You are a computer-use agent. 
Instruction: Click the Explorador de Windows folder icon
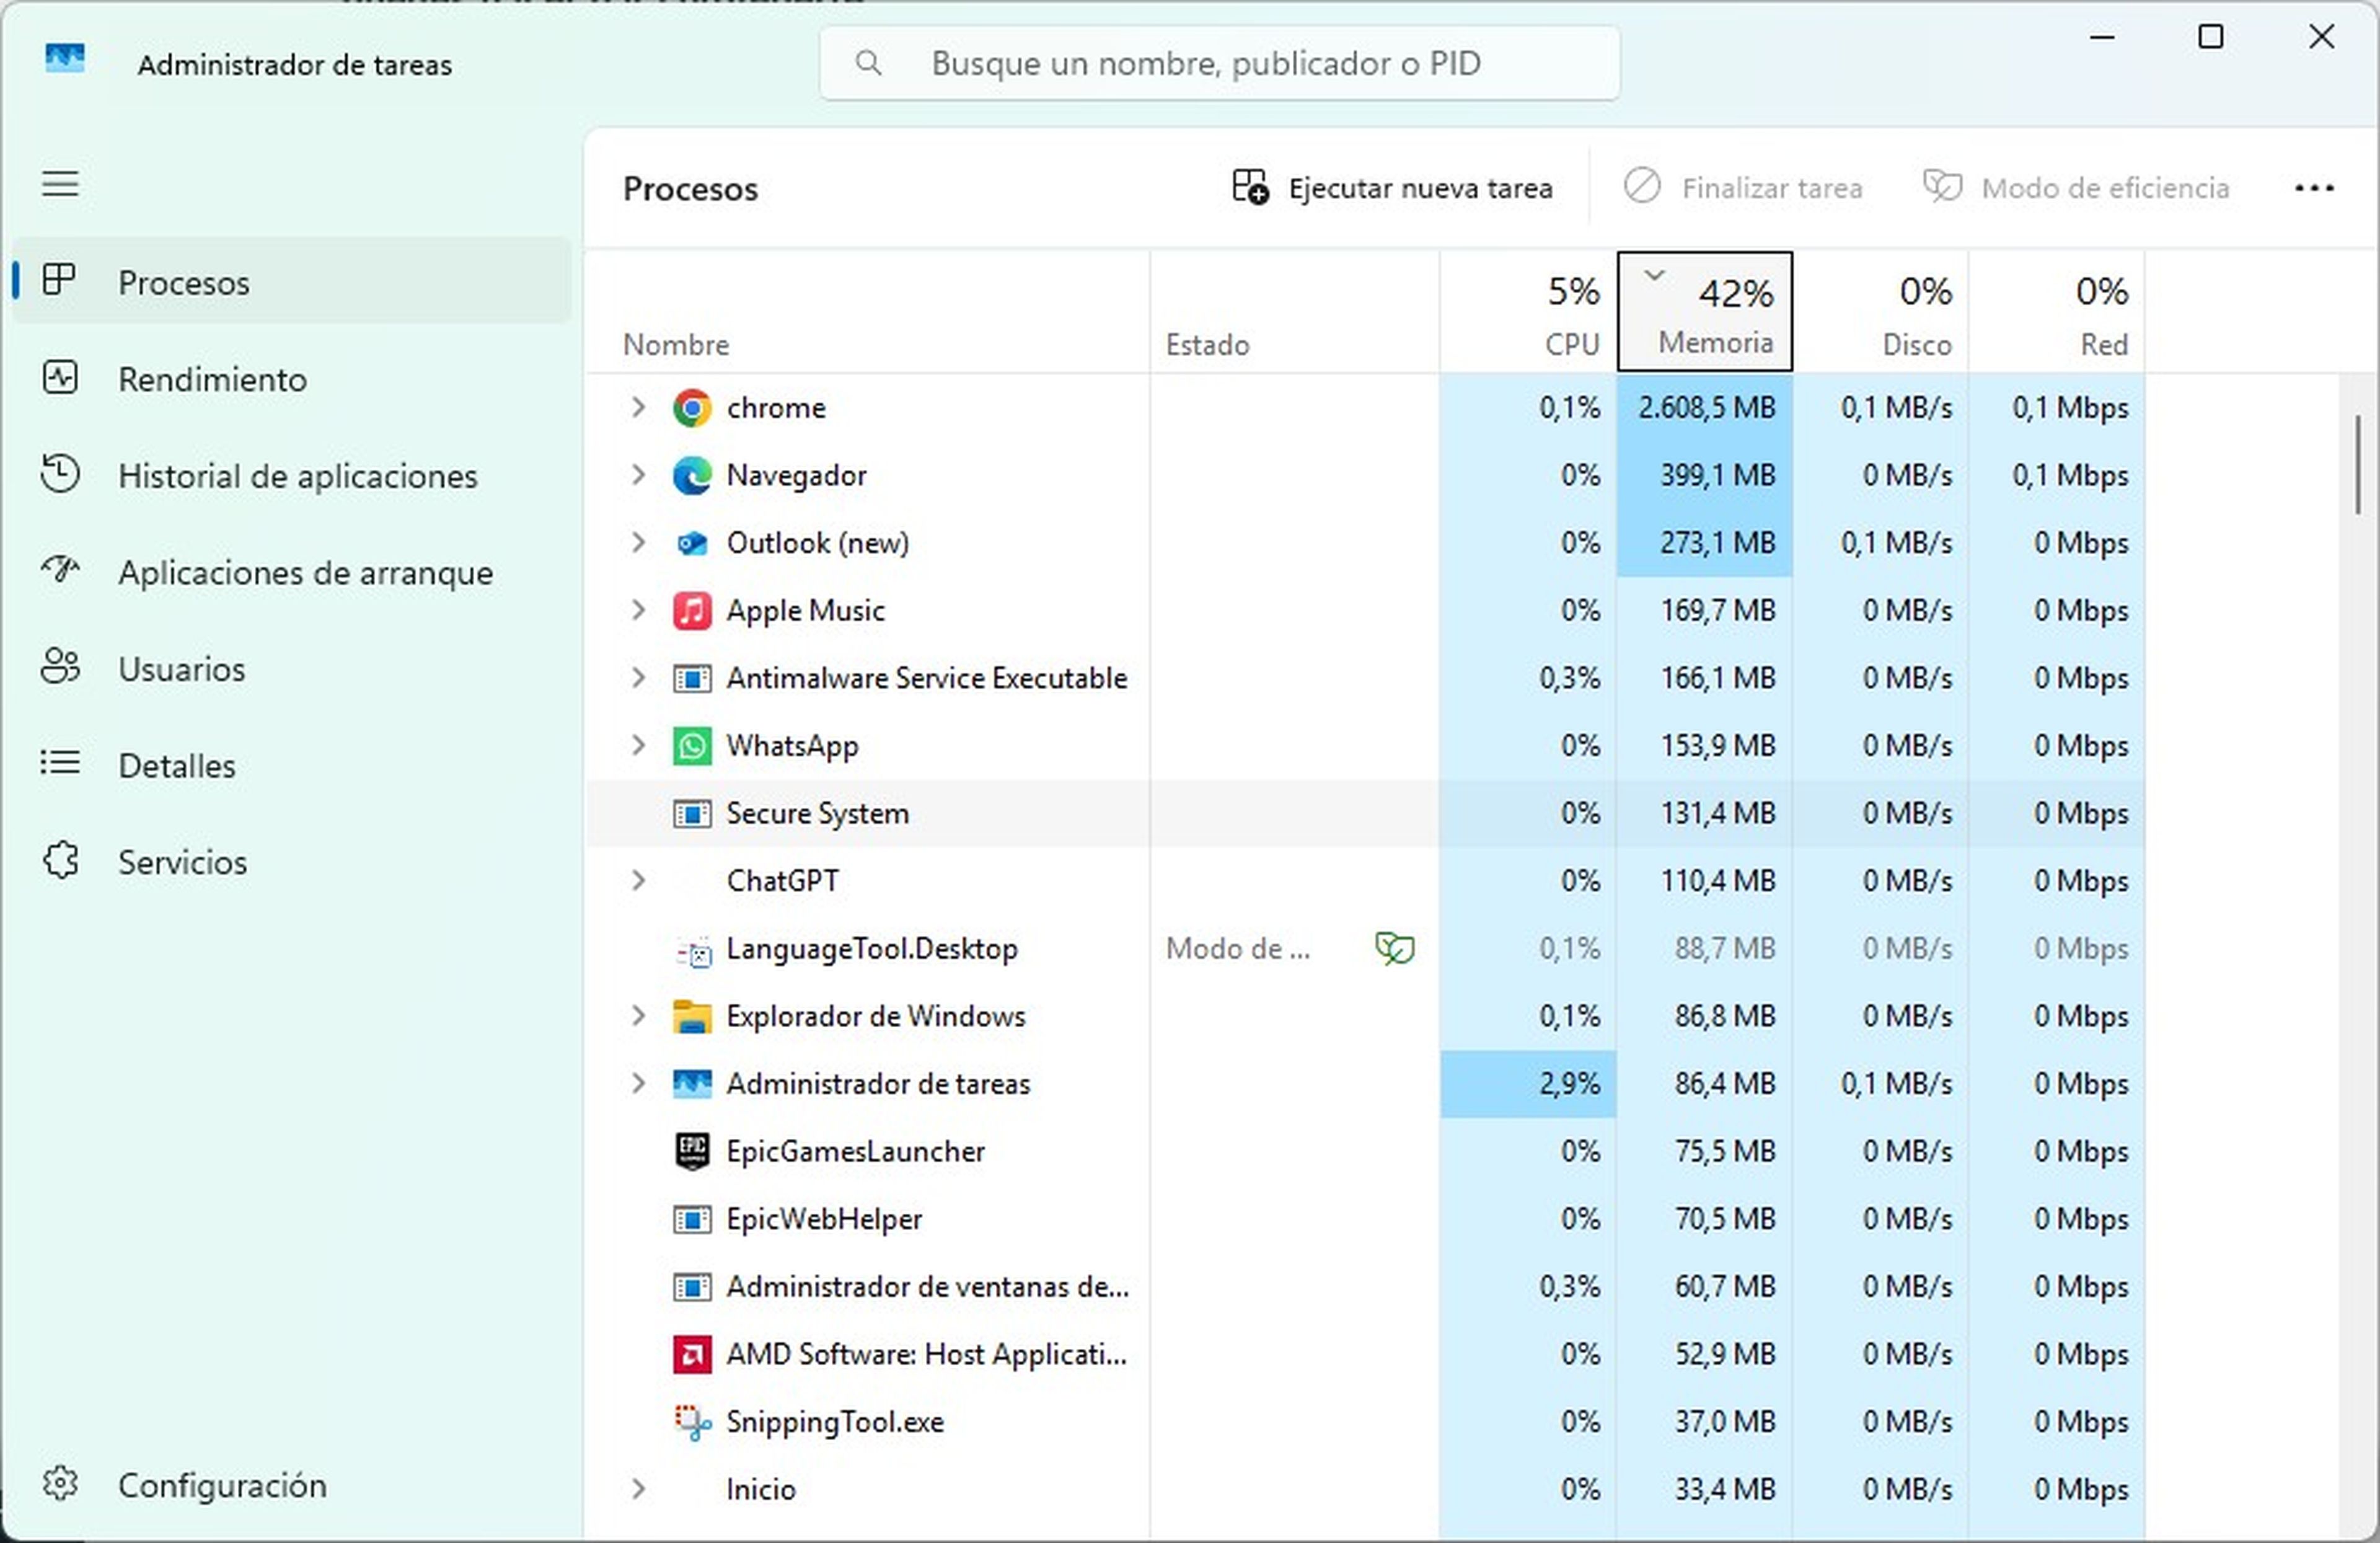click(x=692, y=1017)
